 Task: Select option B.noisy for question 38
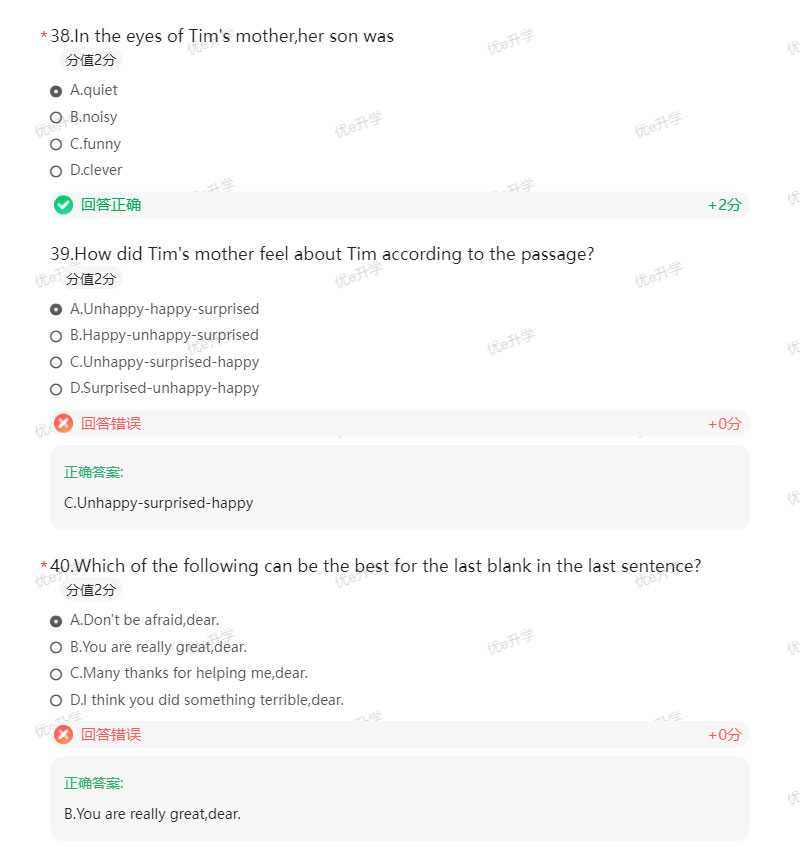tap(56, 117)
